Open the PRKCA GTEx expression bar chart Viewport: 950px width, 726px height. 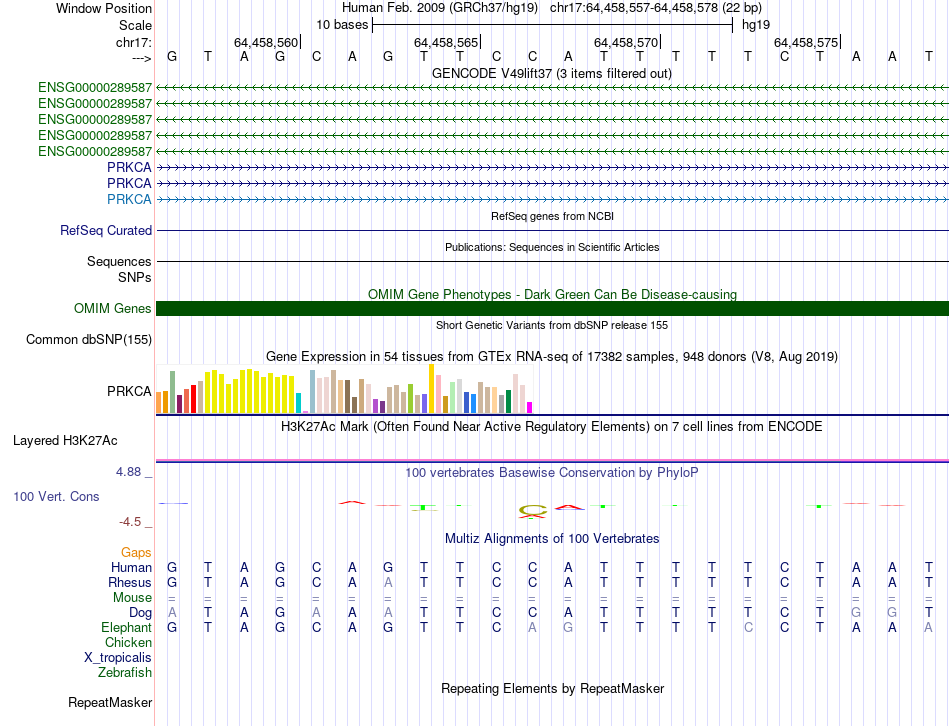point(344,389)
